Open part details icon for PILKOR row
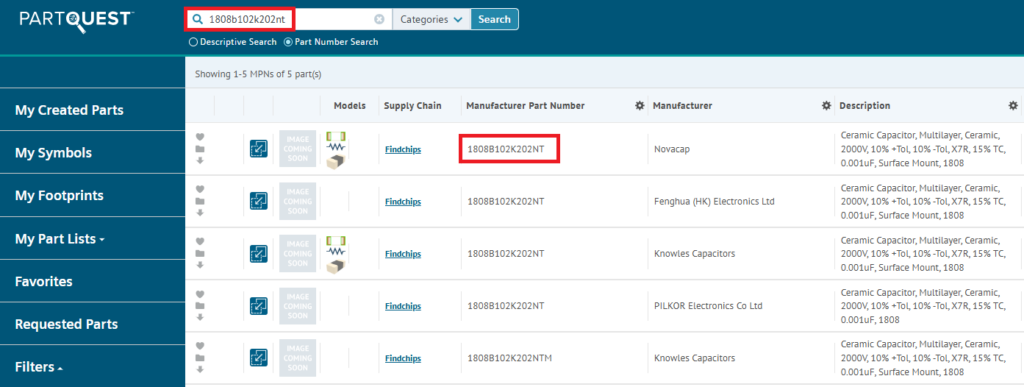This screenshot has height=387, width=1024. 259,305
